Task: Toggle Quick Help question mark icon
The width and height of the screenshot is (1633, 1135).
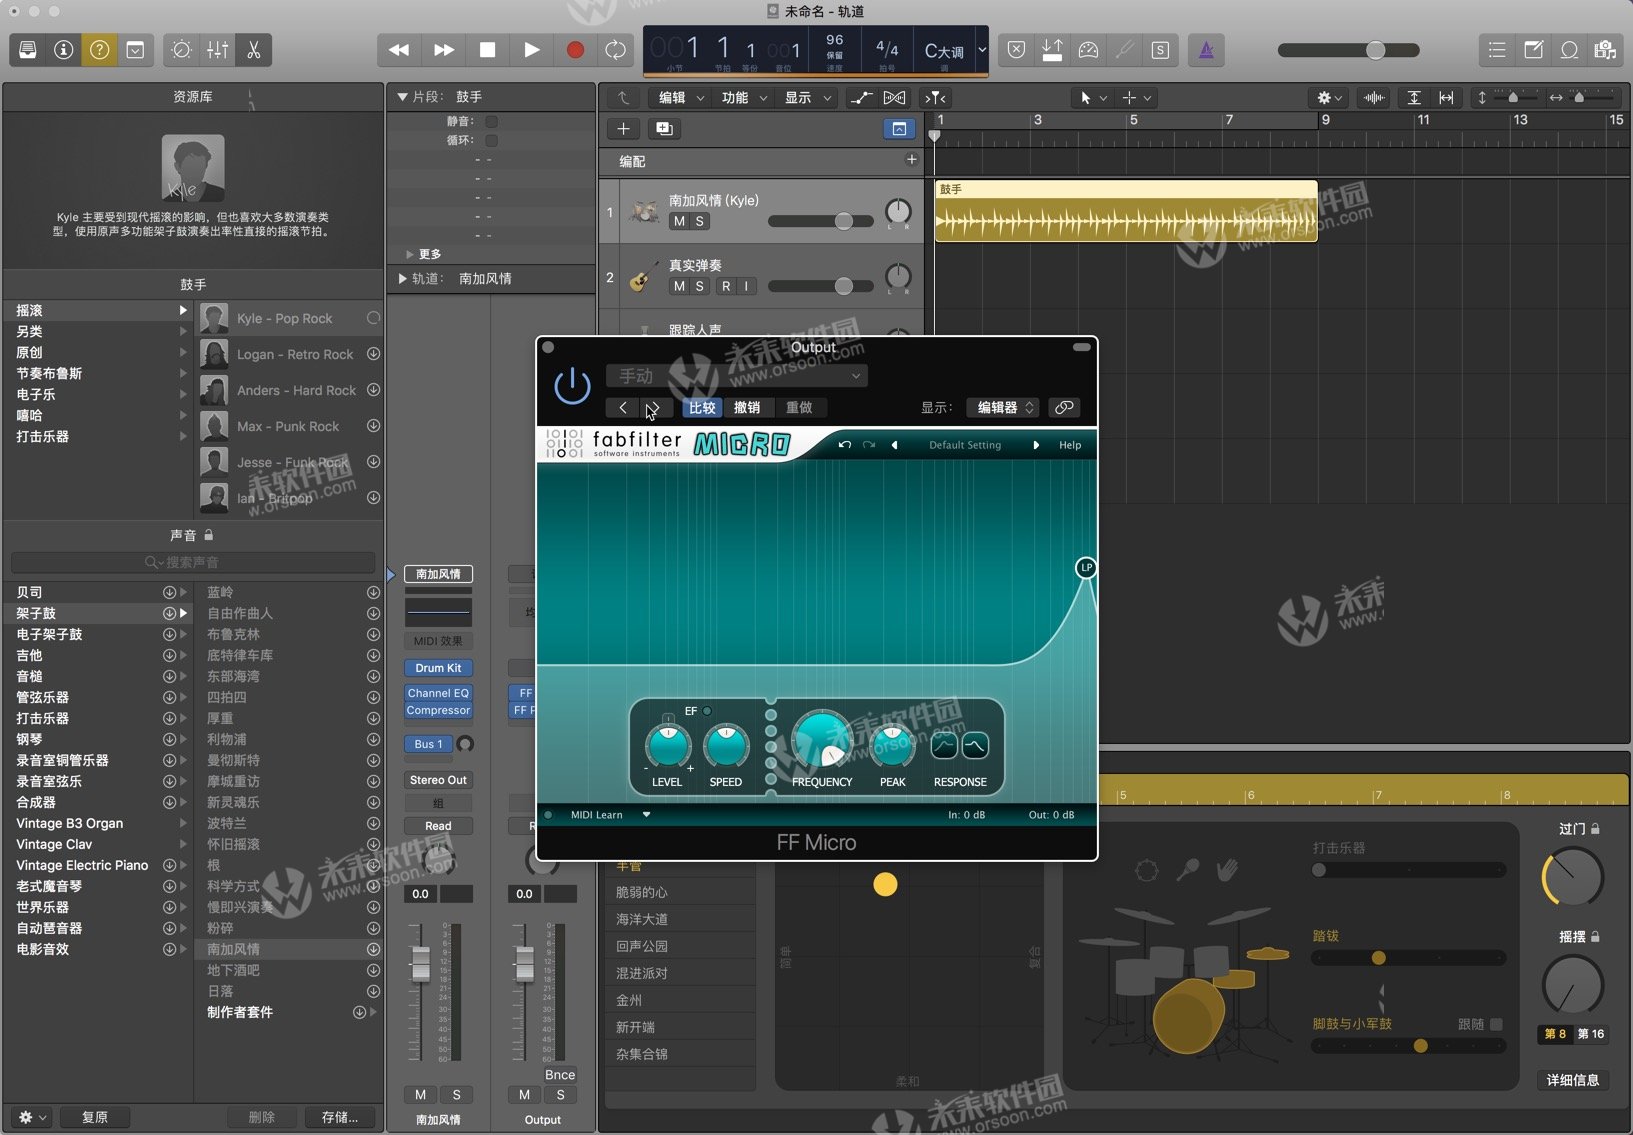Action: [99, 50]
